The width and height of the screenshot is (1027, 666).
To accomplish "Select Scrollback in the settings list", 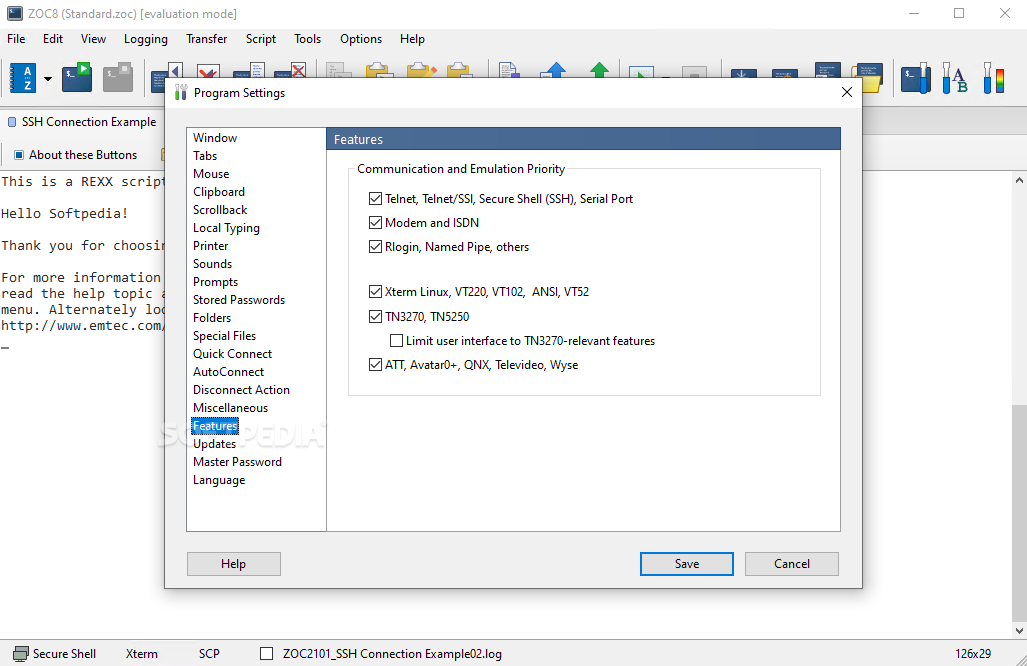I will click(x=220, y=210).
